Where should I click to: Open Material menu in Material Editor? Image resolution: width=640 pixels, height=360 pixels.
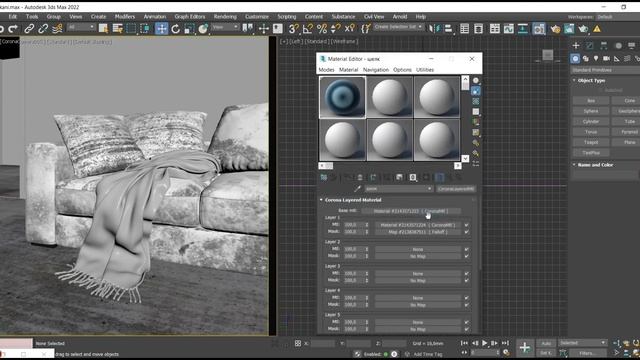point(349,70)
